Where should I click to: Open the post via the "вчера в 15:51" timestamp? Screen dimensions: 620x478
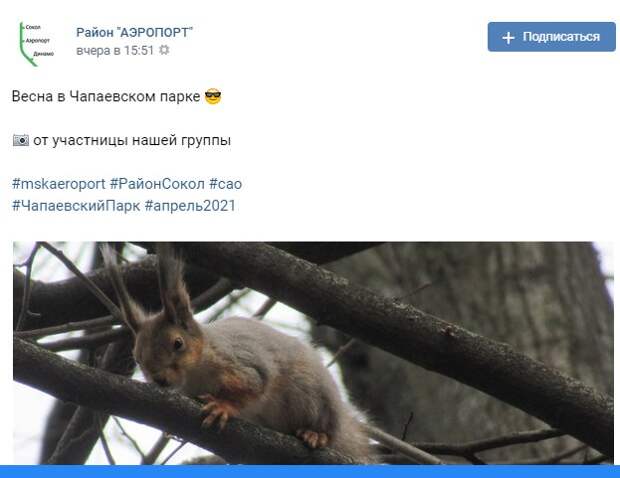tap(115, 51)
